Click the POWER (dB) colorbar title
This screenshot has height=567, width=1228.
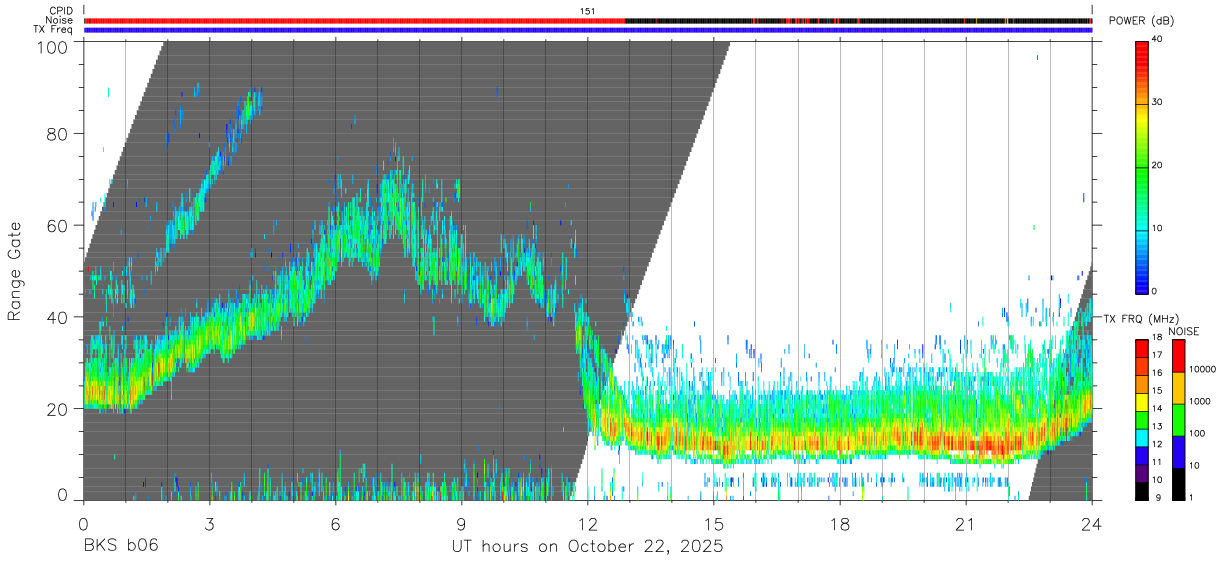pos(1143,21)
